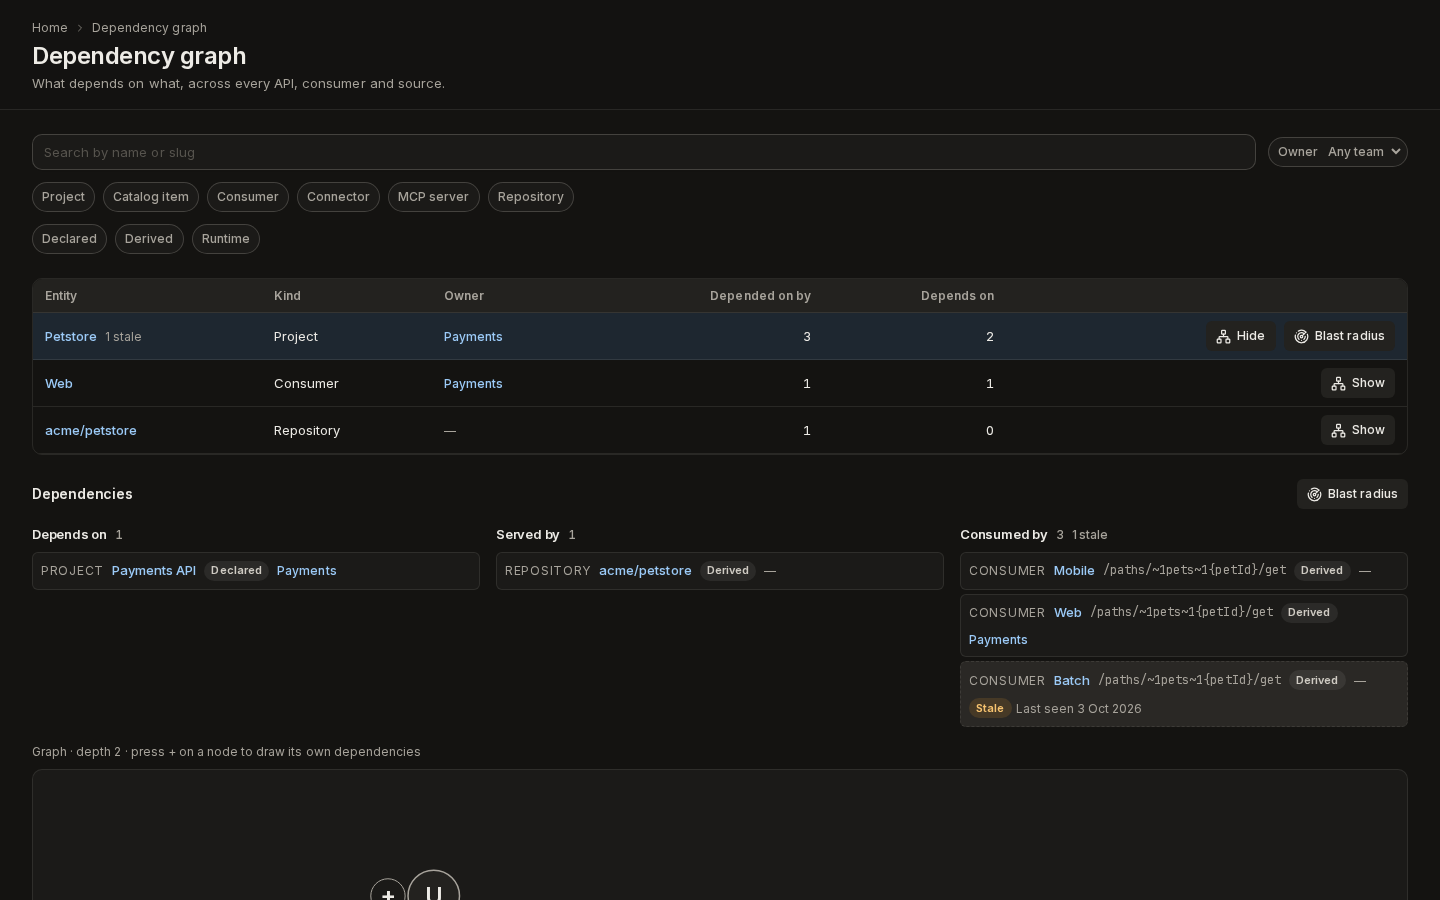This screenshot has height=900, width=1440.
Task: Show dependencies for the acme/petstore row
Action: tap(1358, 430)
